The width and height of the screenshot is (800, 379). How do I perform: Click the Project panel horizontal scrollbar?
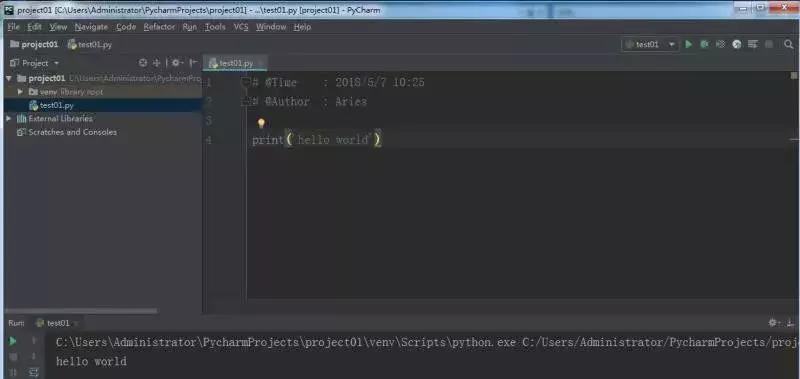pos(81,311)
